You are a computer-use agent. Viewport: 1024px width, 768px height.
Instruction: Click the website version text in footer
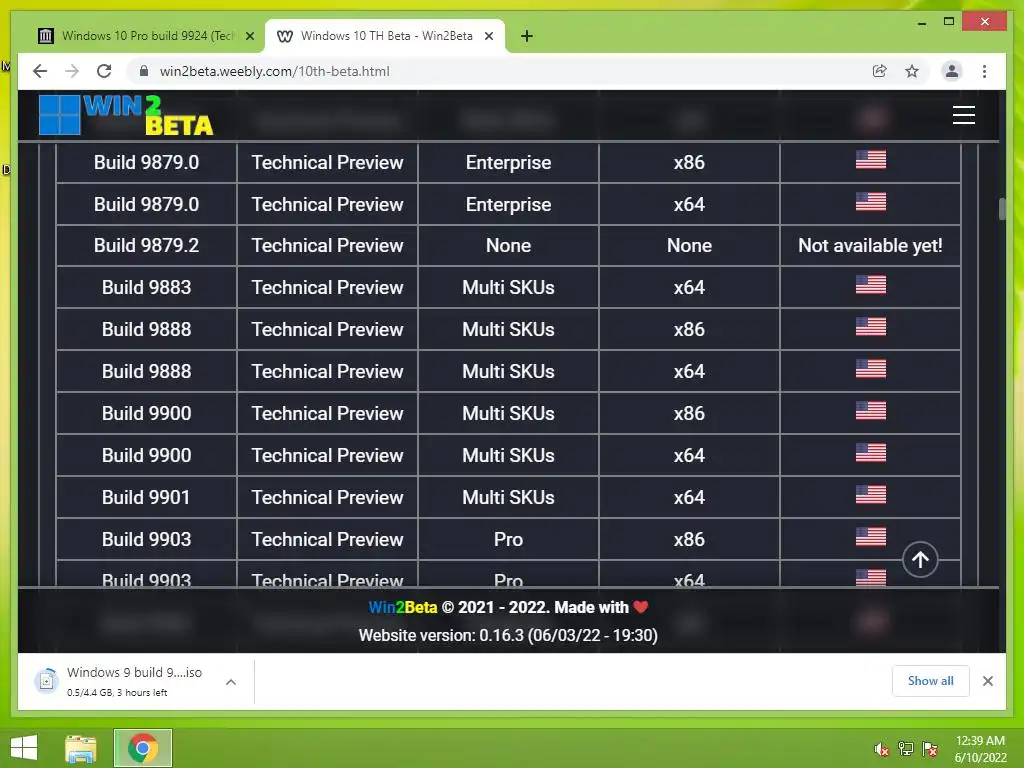pos(507,635)
